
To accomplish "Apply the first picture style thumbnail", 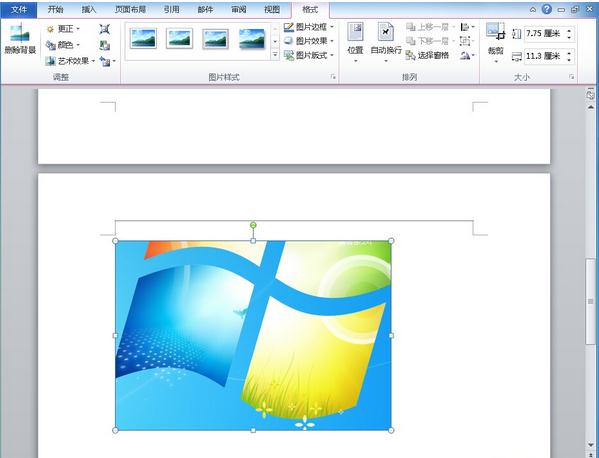I will click(143, 39).
